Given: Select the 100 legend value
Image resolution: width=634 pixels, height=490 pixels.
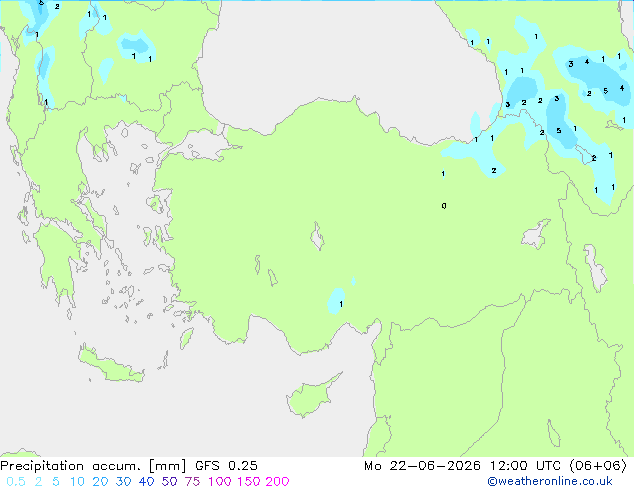Looking at the screenshot, I should tap(220, 482).
